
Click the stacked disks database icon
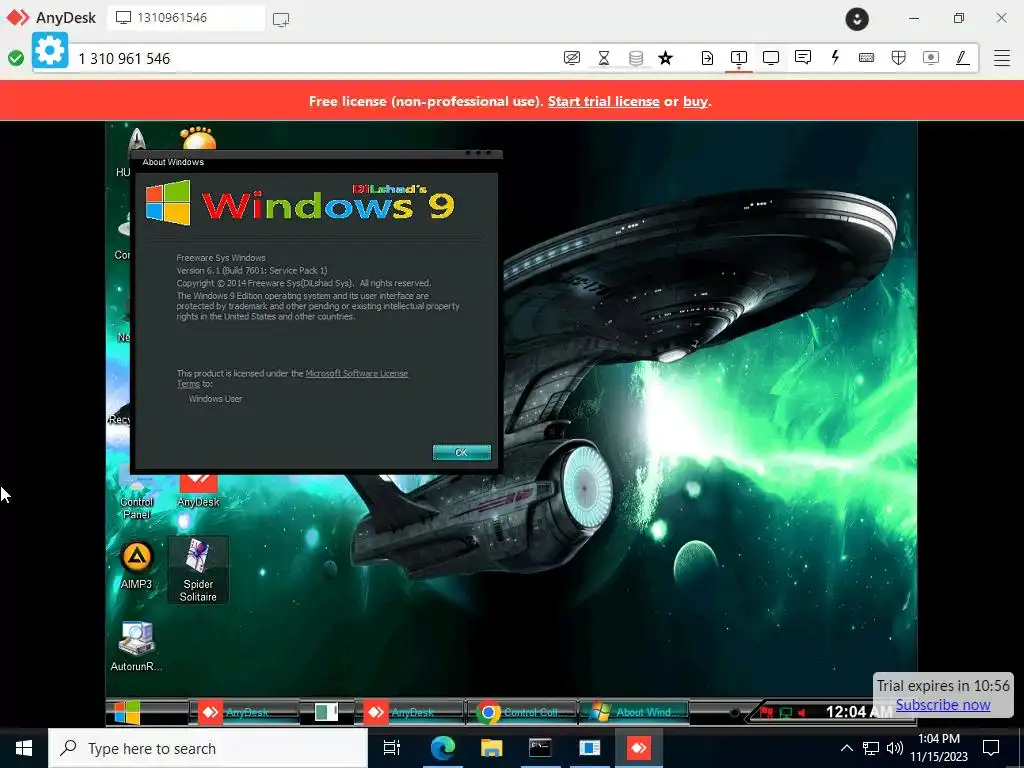click(635, 58)
